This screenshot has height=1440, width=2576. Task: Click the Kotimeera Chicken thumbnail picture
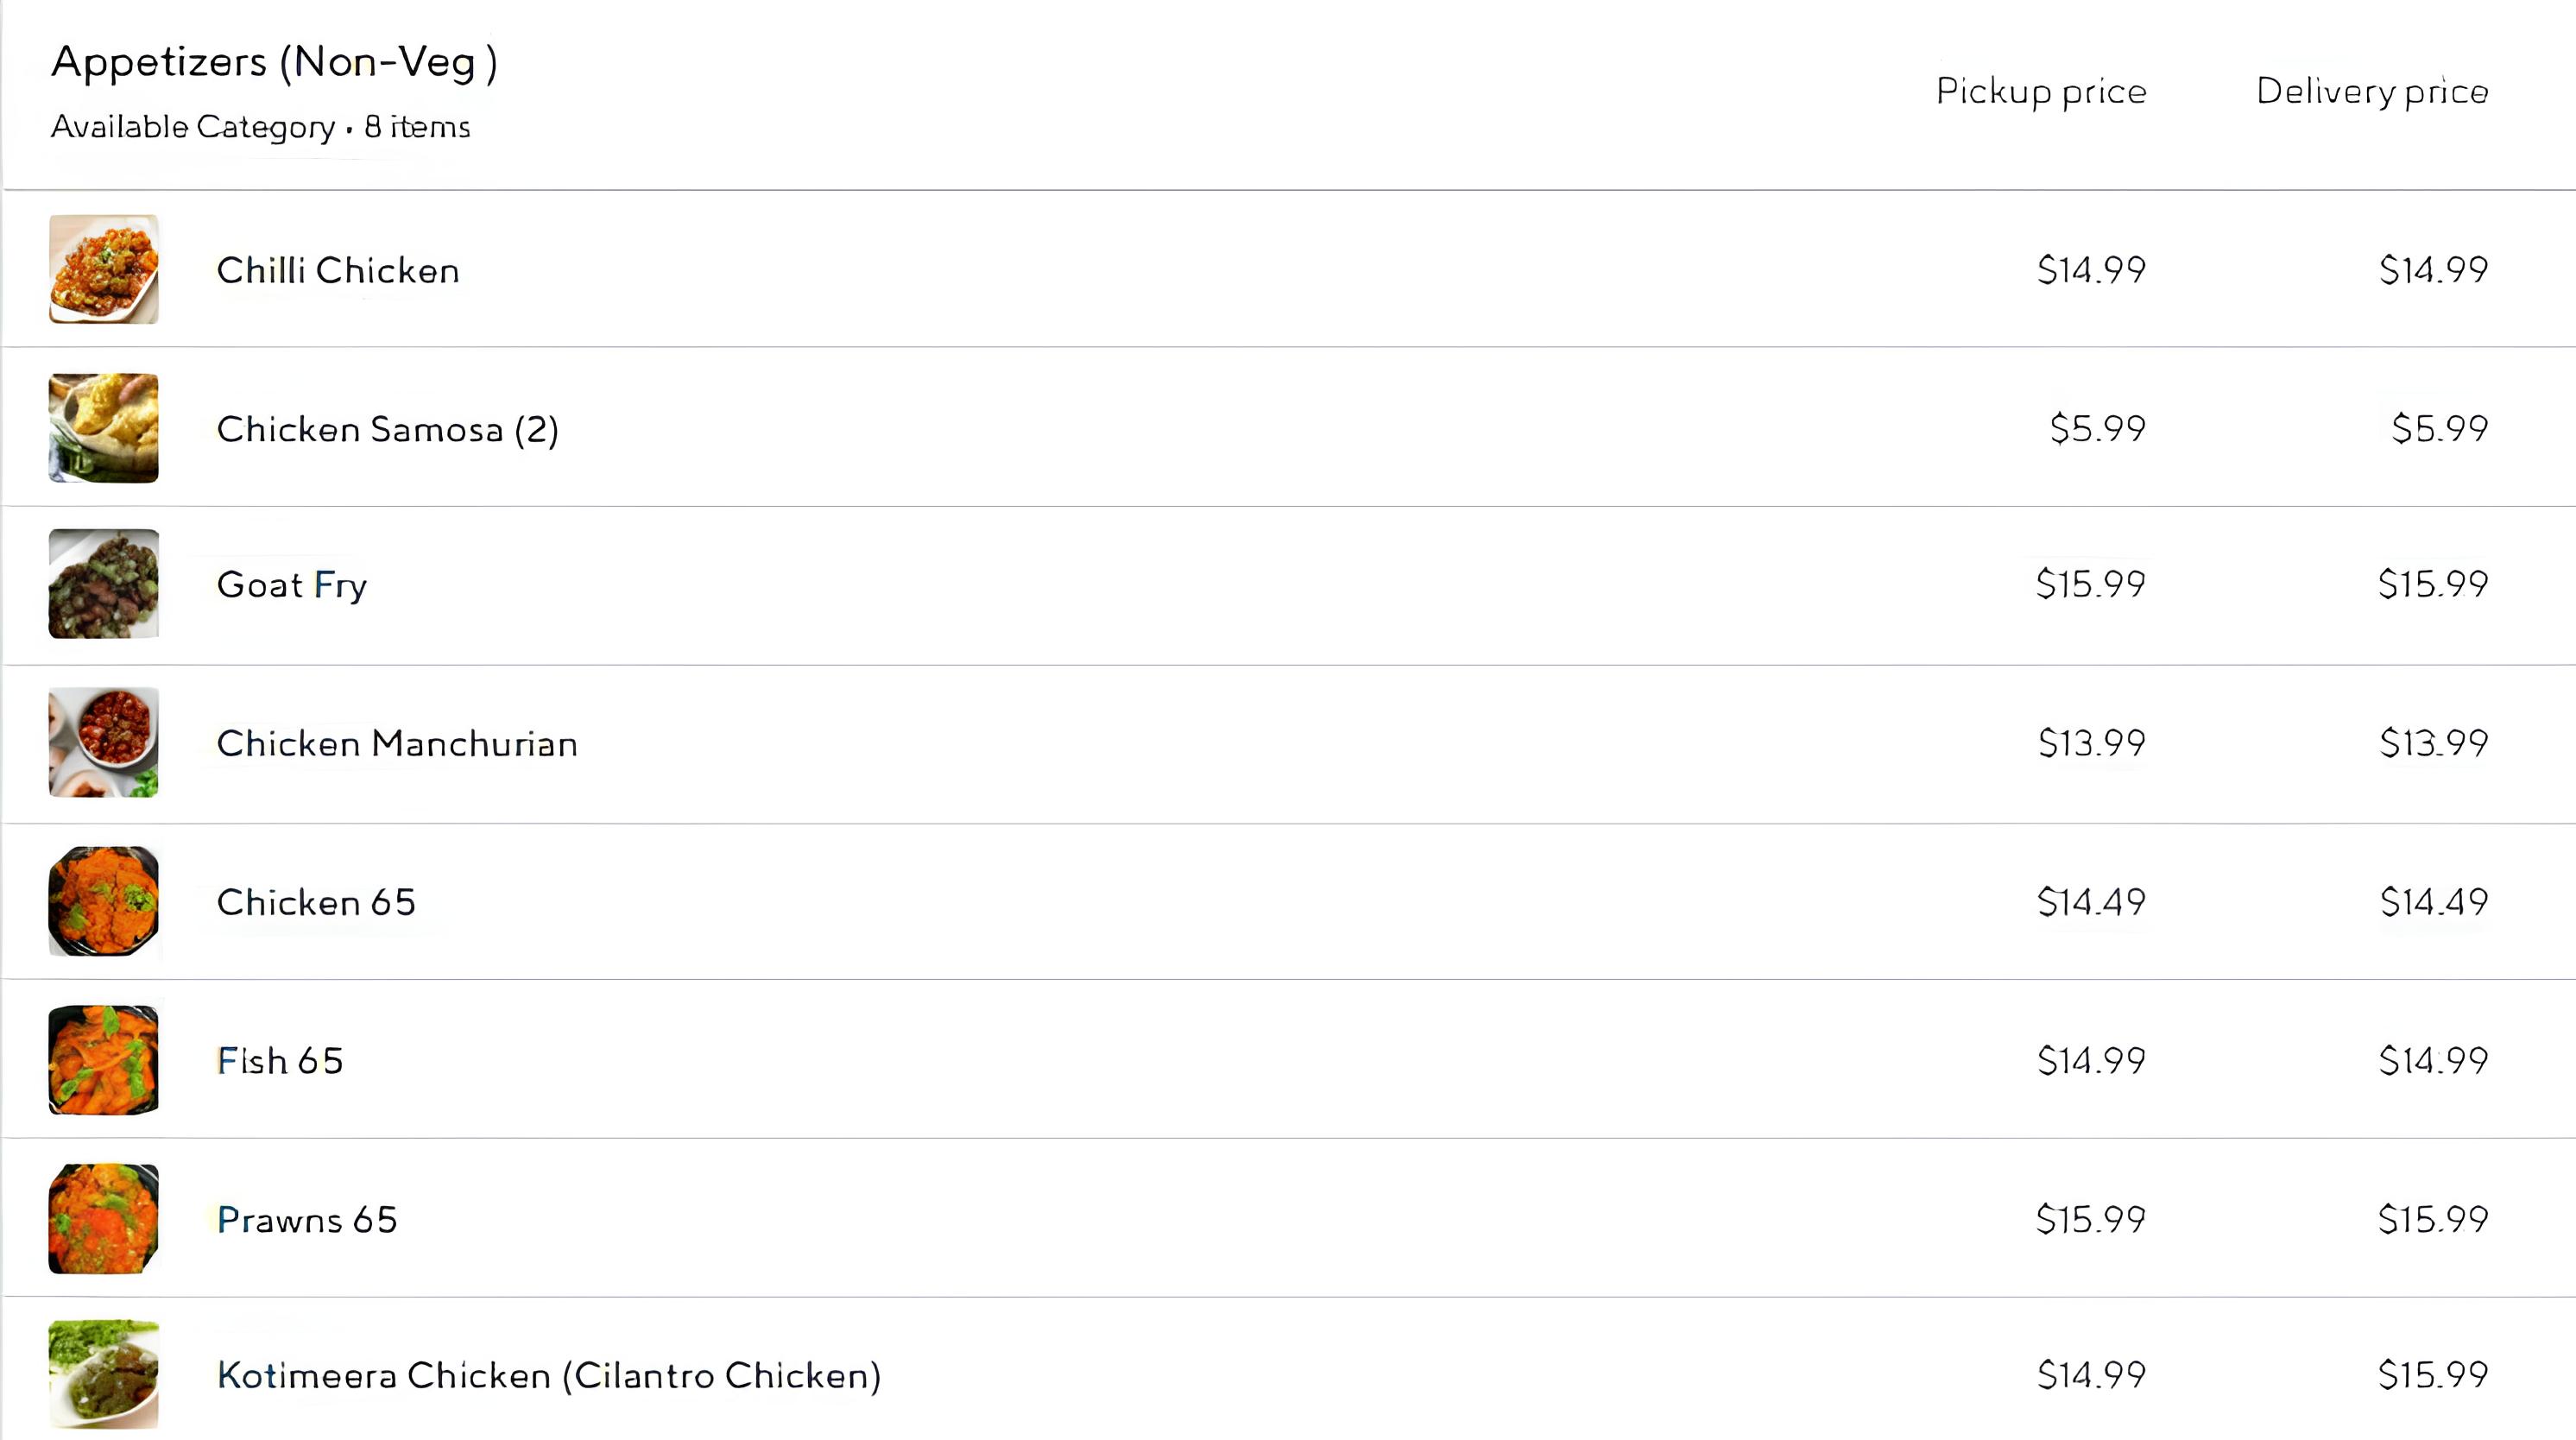click(103, 1375)
